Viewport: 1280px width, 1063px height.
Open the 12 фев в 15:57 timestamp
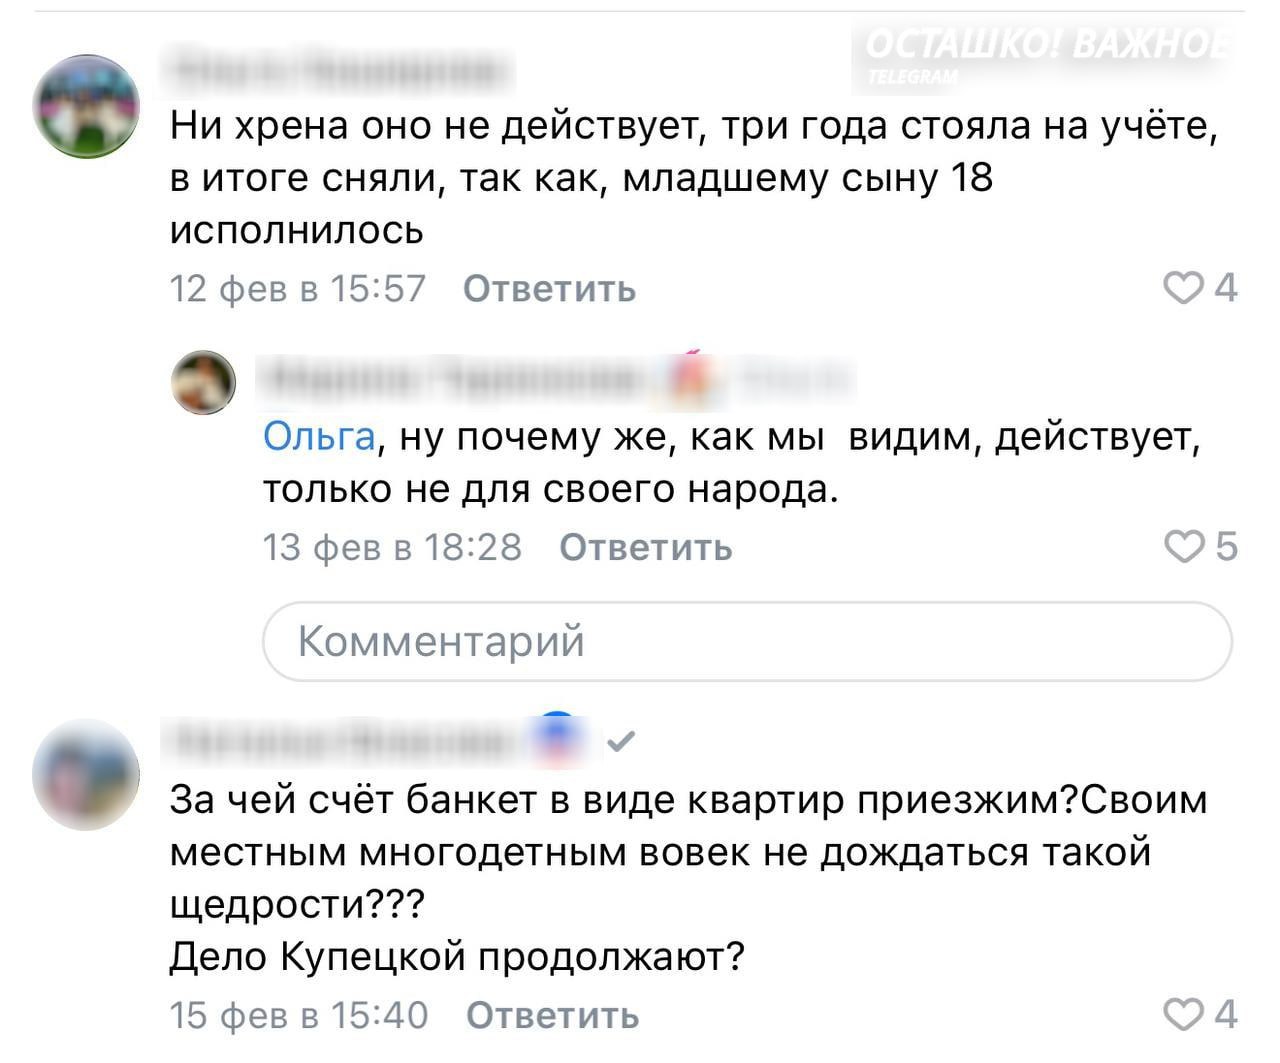pos(298,289)
